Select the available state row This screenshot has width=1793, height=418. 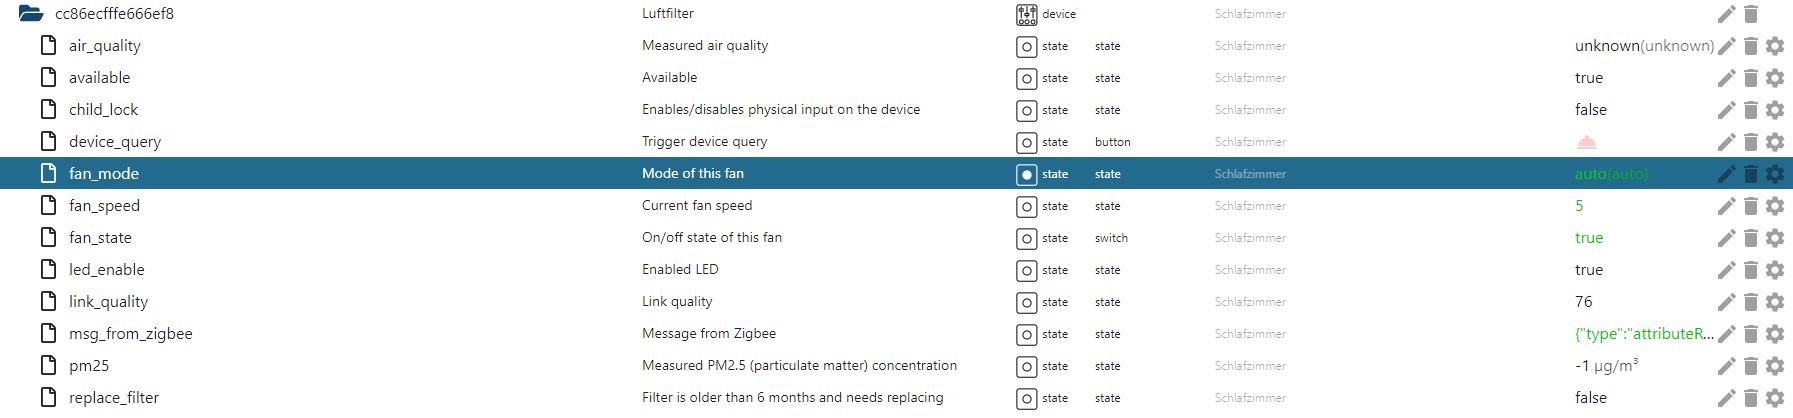(99, 78)
